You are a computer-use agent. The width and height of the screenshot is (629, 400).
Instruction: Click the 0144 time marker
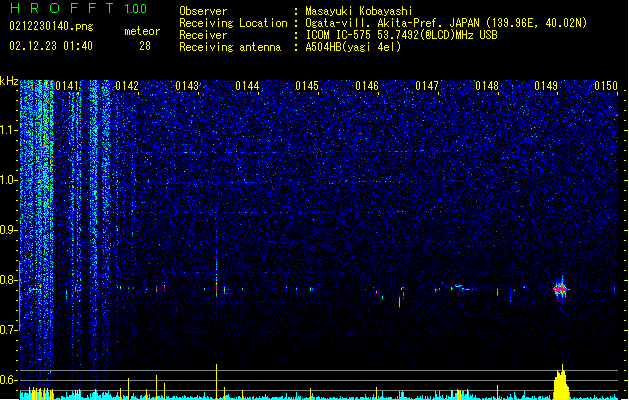click(x=247, y=86)
